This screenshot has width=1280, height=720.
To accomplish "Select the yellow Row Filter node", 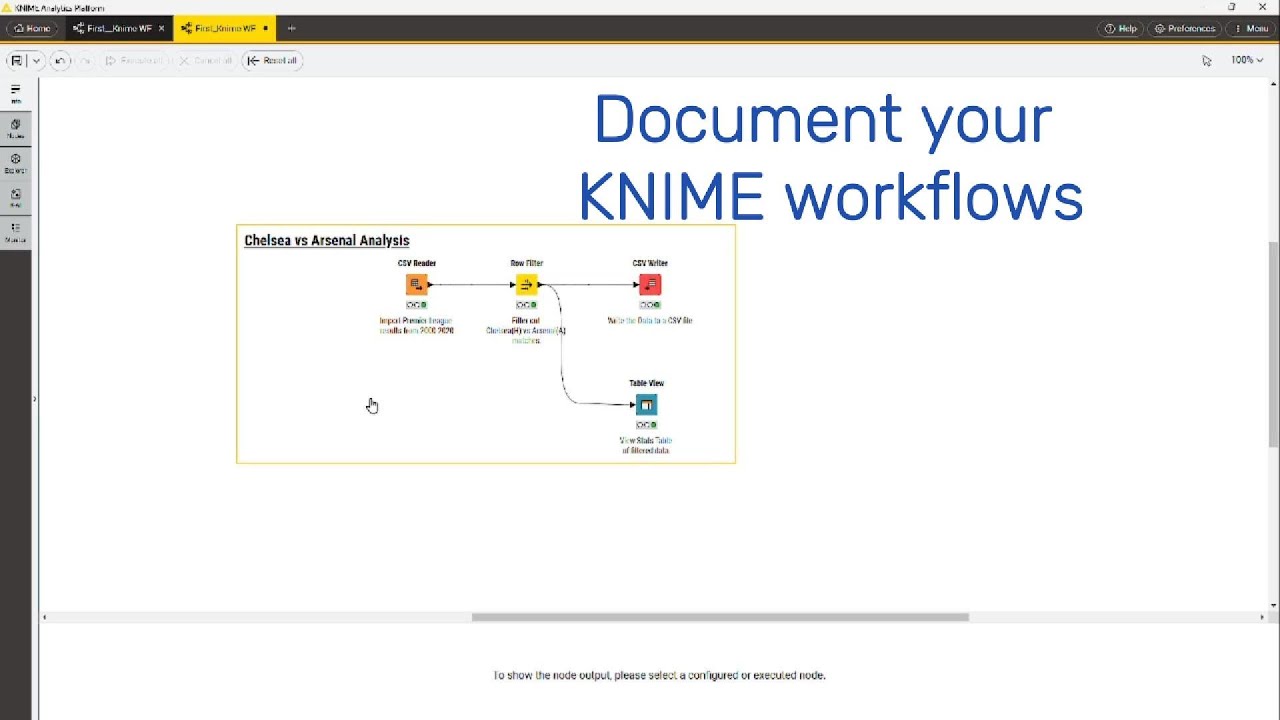I will (527, 285).
